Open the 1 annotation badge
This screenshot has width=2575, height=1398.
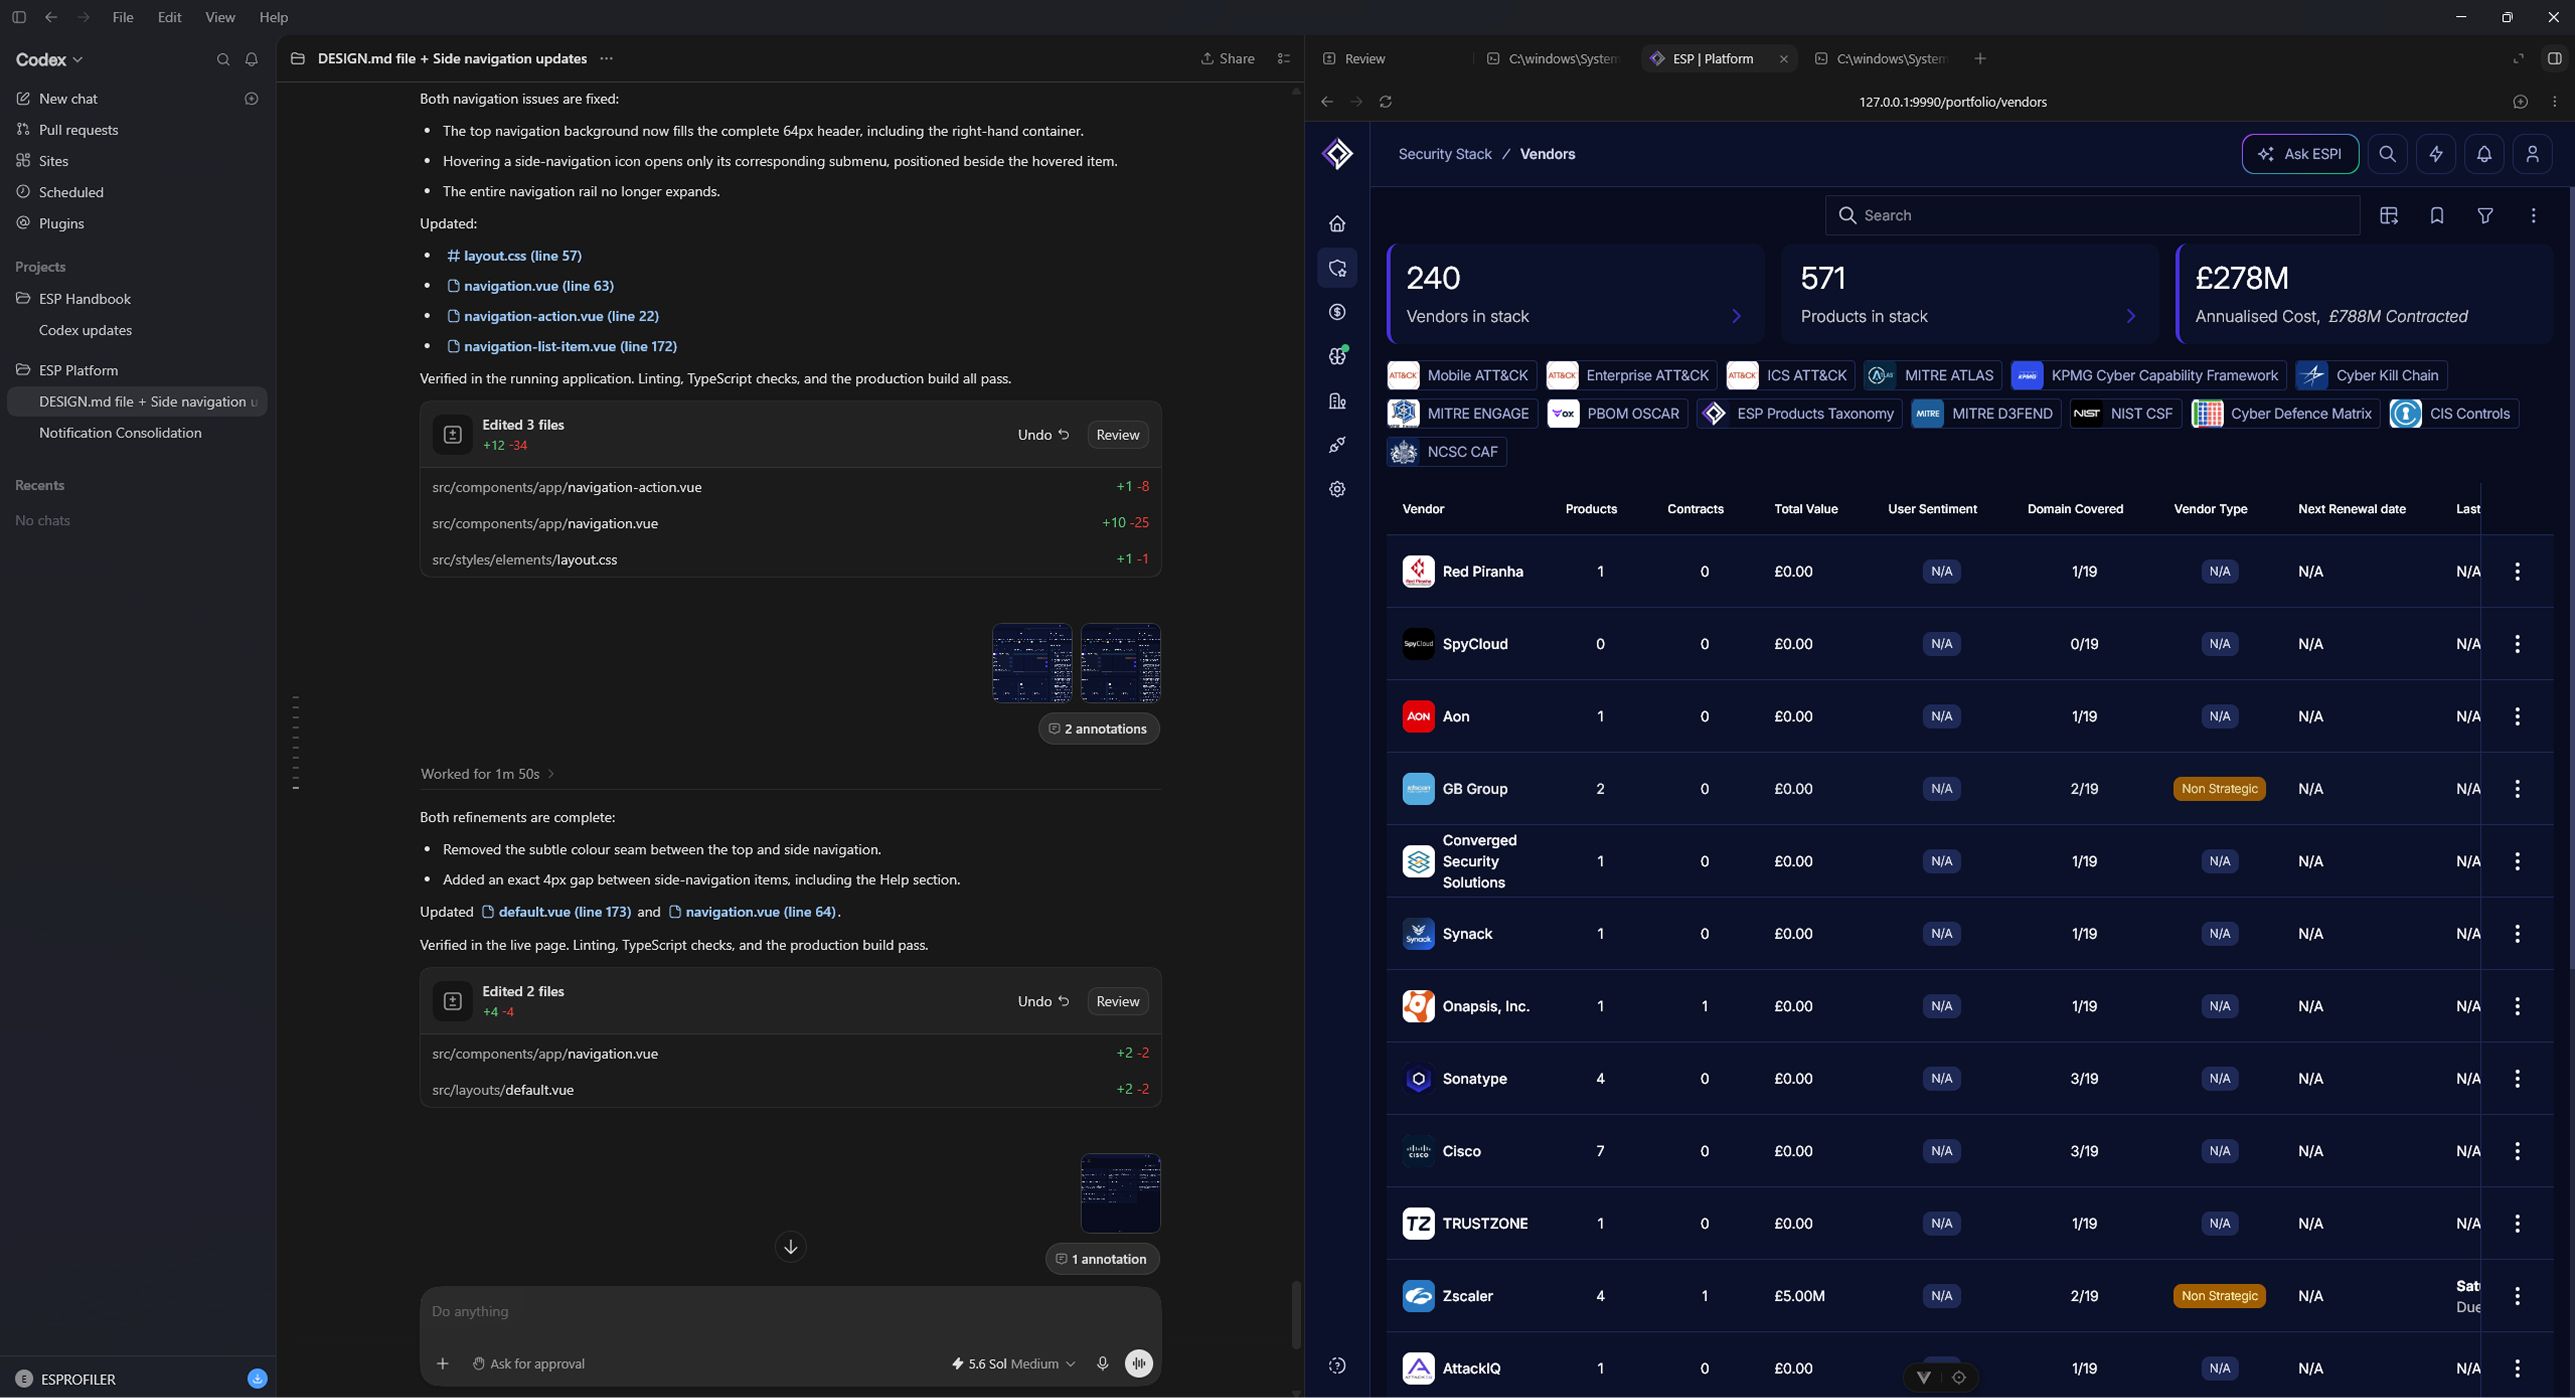(x=1102, y=1259)
